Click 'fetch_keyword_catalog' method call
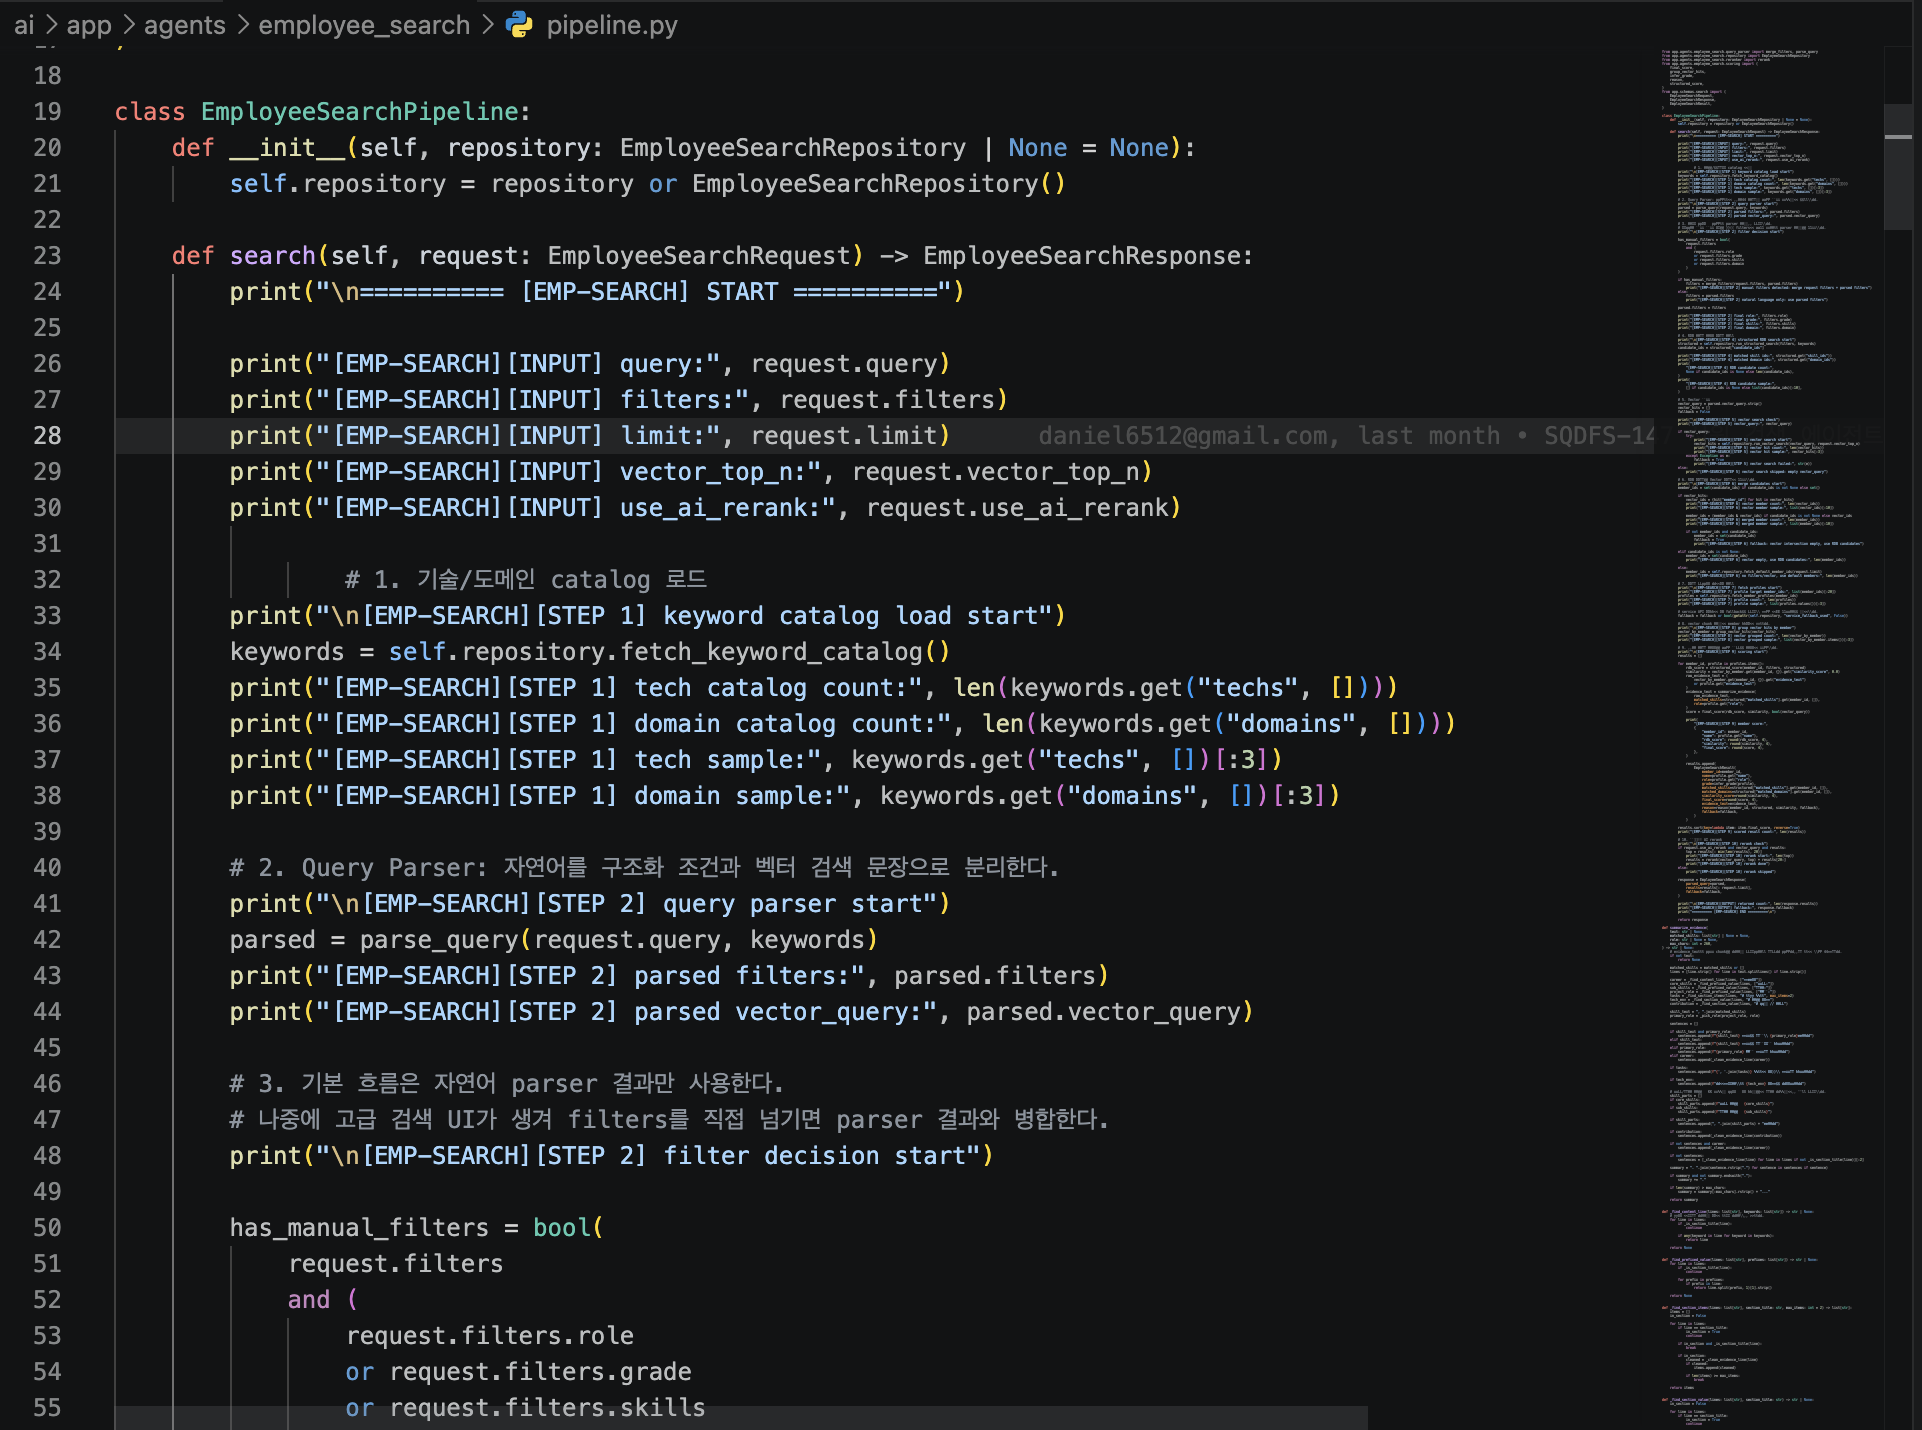Screen dimensions: 1922x1430 pyautogui.click(x=771, y=652)
